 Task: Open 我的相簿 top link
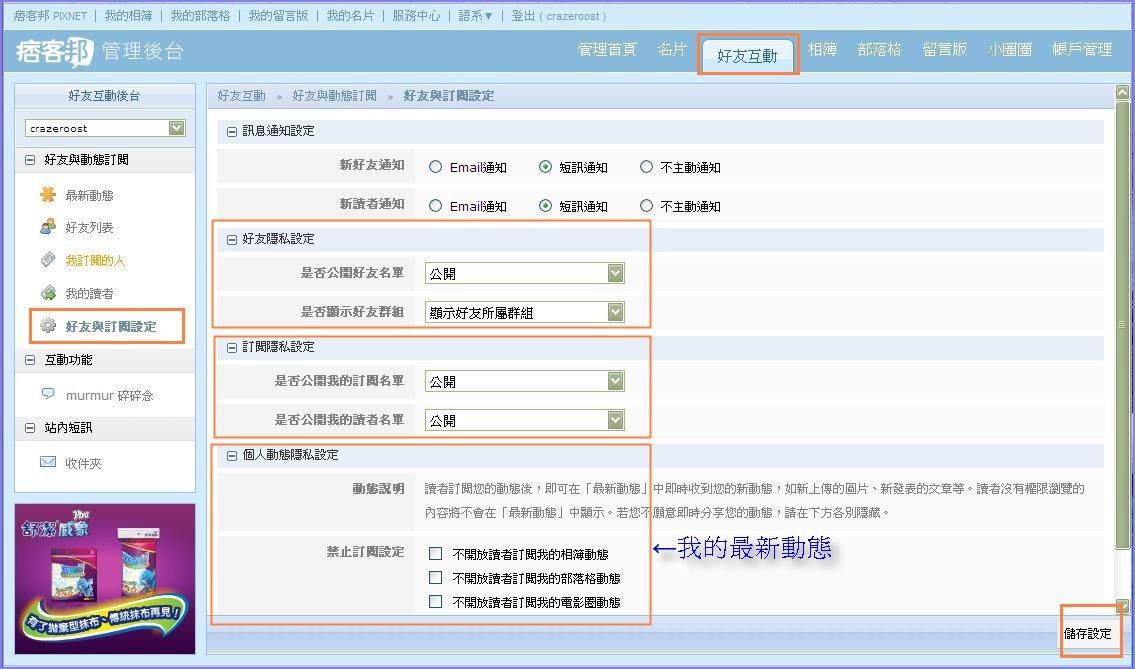[x=129, y=15]
